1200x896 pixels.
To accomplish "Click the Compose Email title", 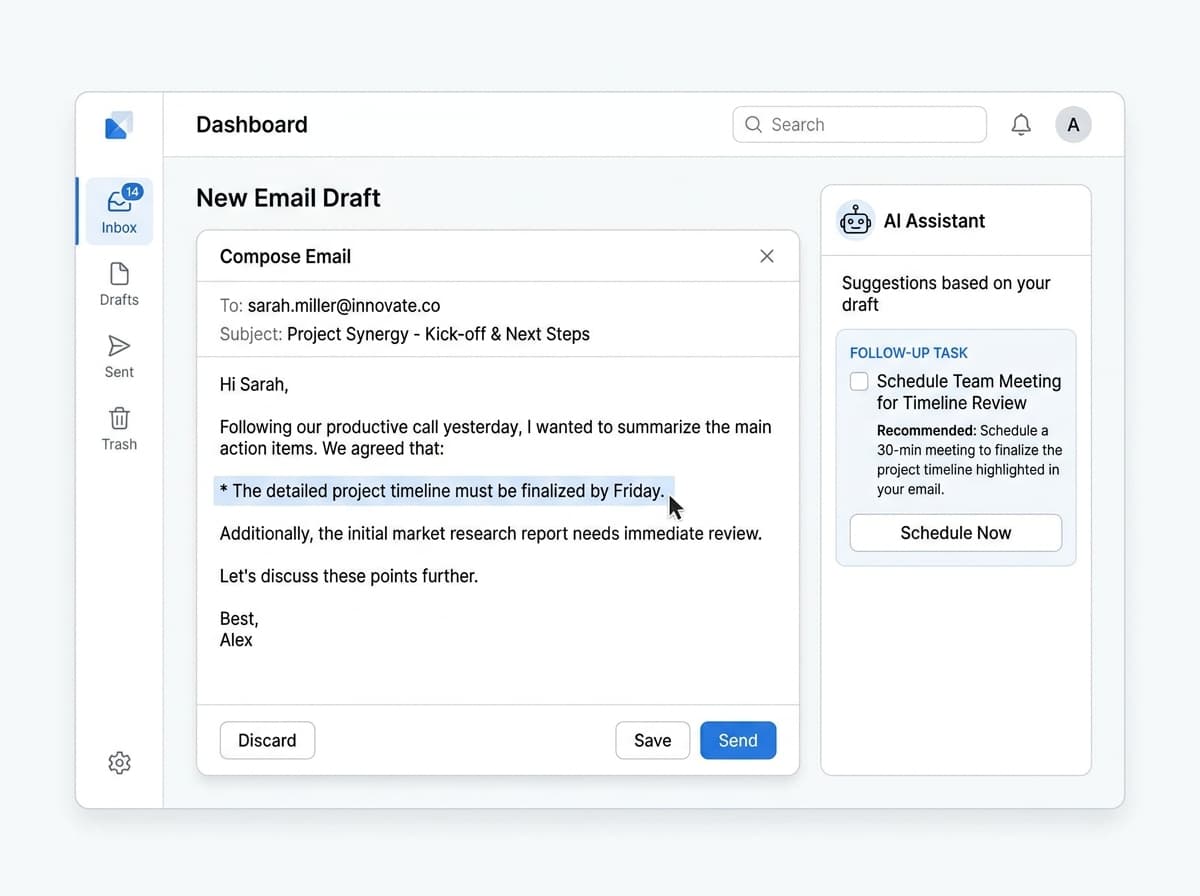I will click(x=285, y=257).
